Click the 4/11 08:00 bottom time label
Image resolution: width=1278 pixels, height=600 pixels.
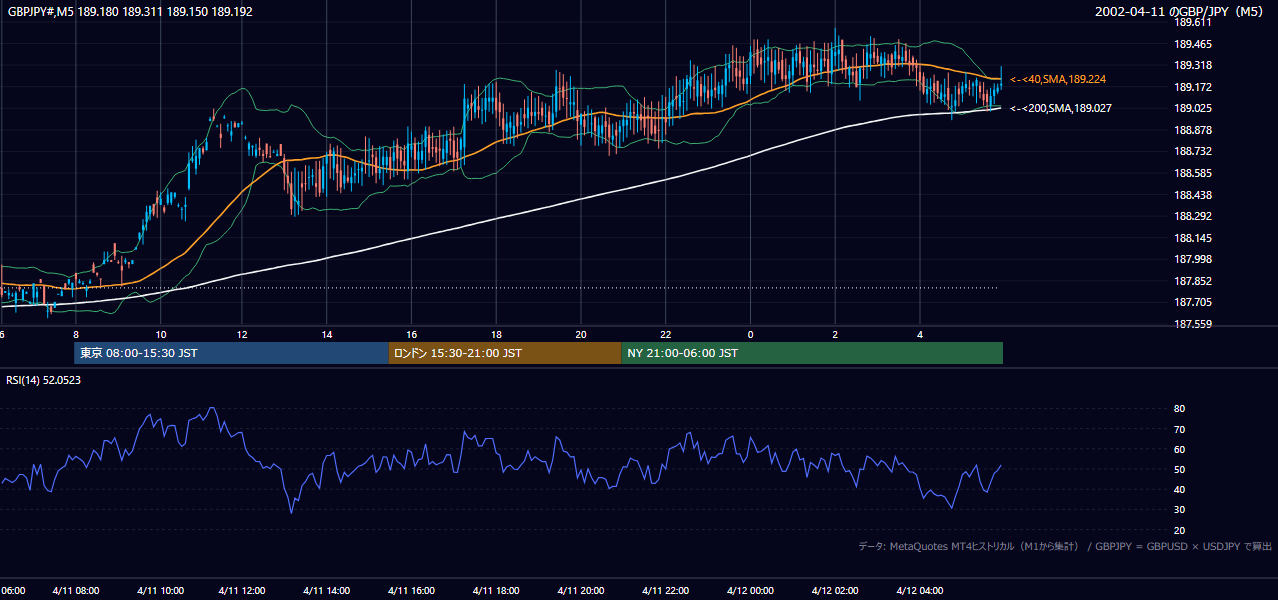75,591
